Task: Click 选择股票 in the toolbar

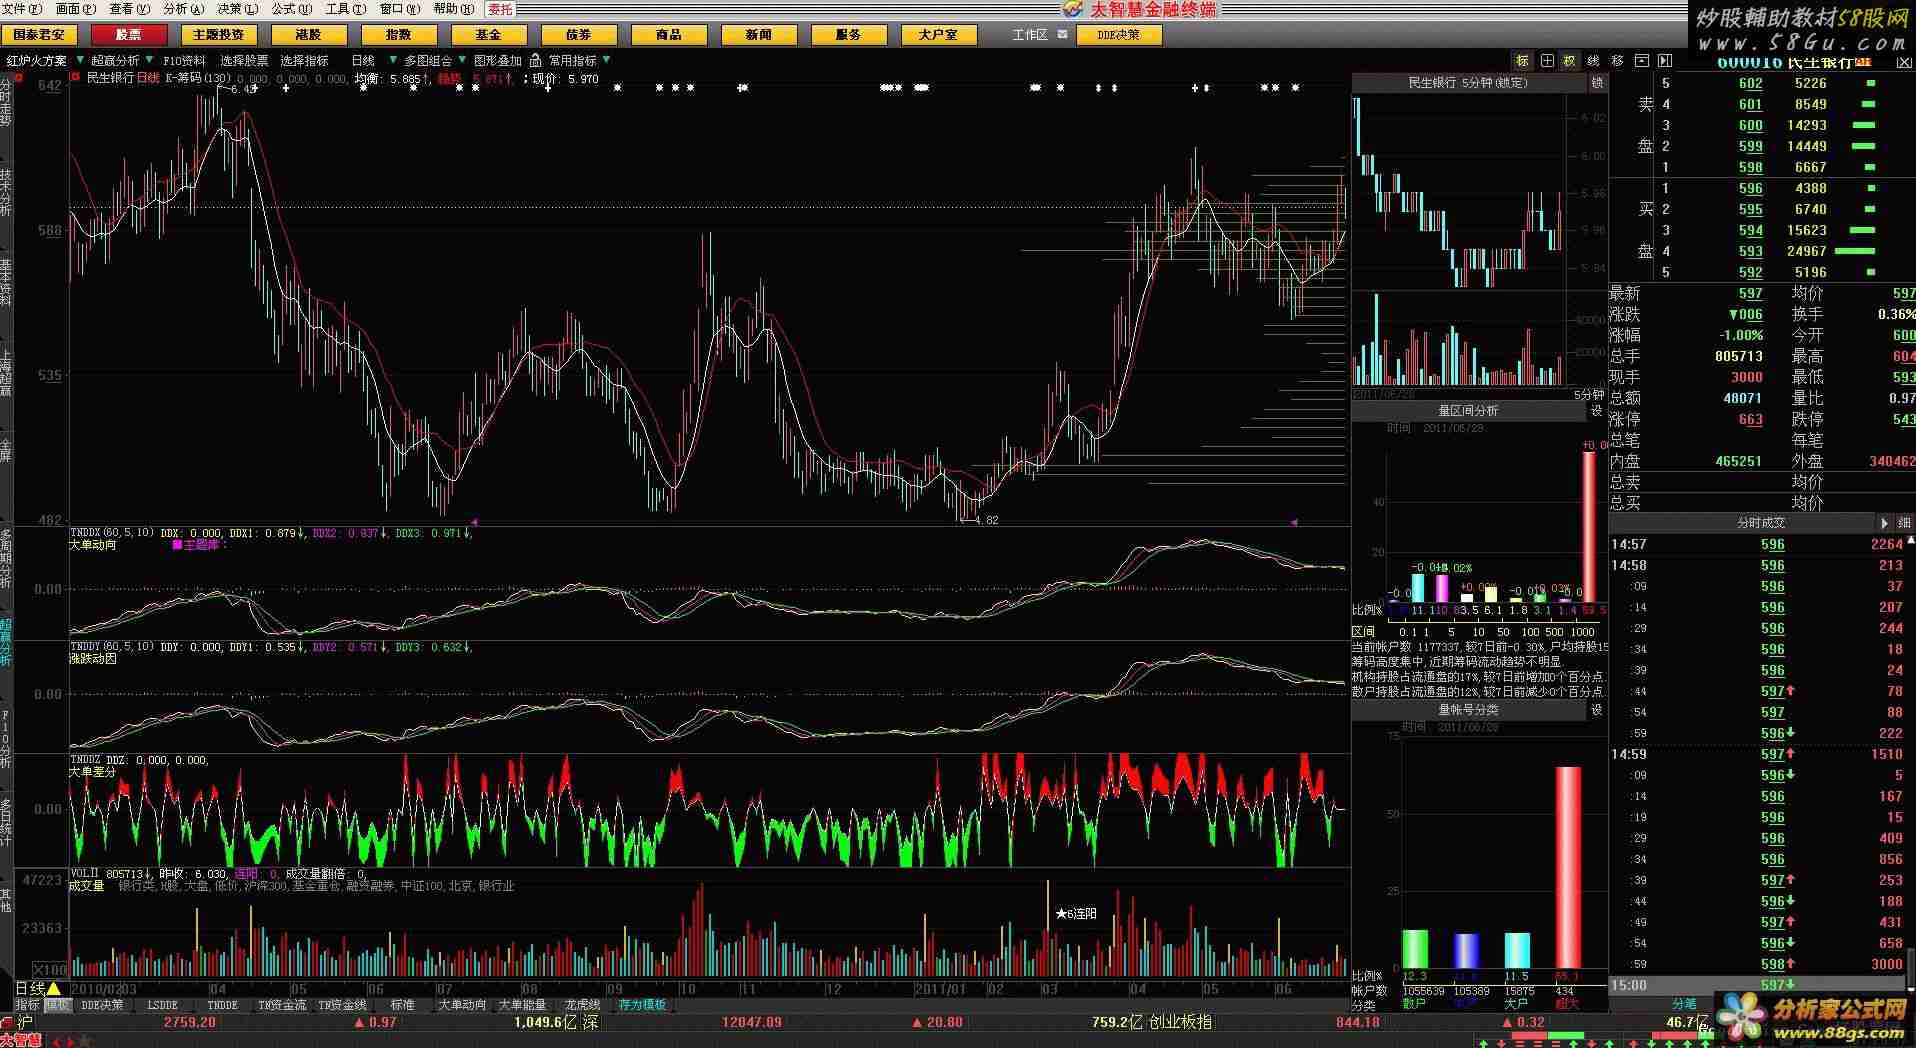Action: (x=244, y=61)
